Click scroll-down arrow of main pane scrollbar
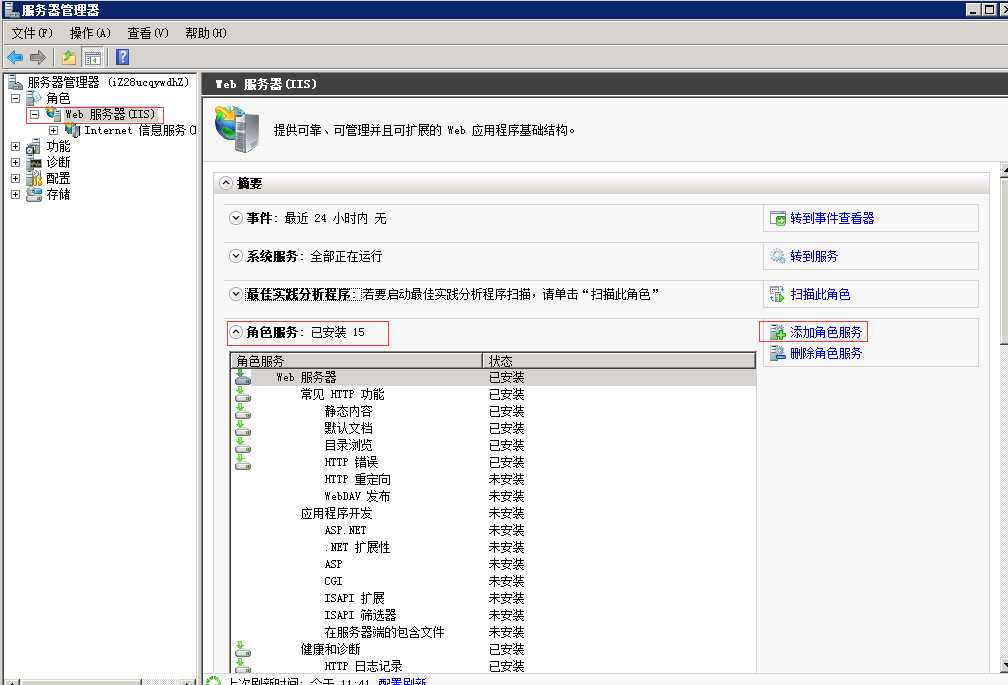This screenshot has height=685, width=1008. pos(1004,665)
